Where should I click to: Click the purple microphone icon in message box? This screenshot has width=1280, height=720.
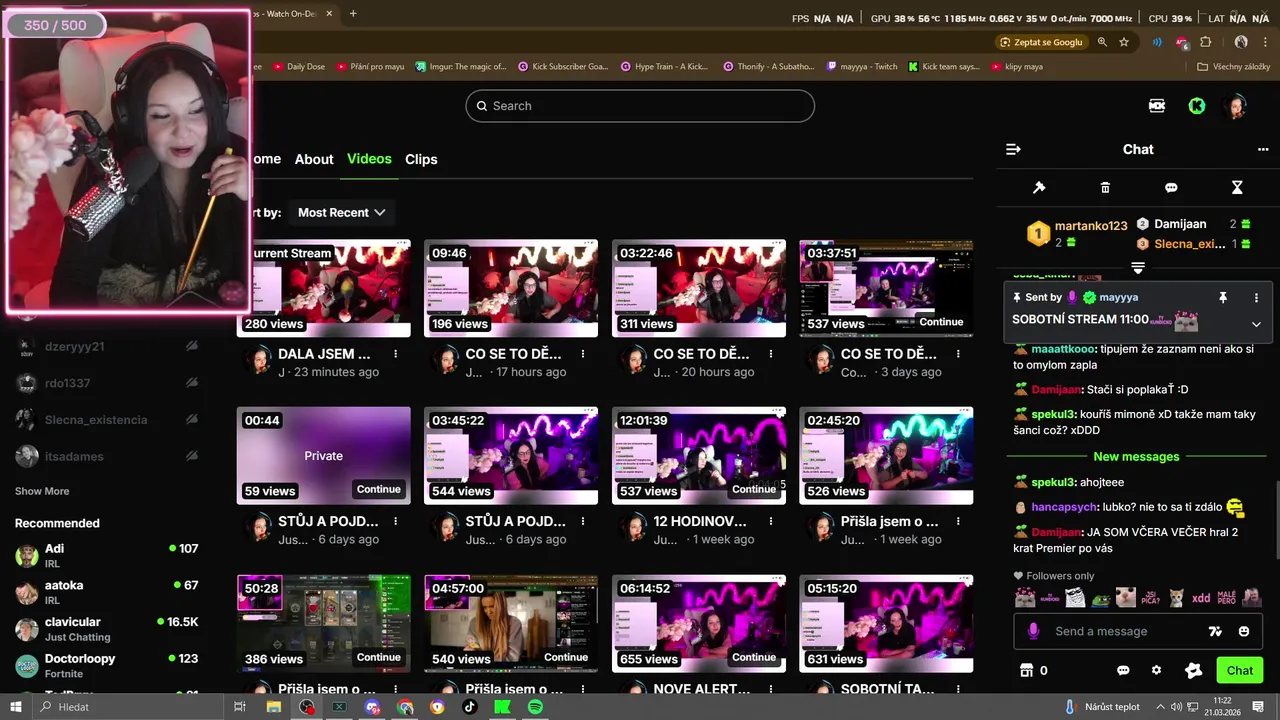tap(1034, 631)
